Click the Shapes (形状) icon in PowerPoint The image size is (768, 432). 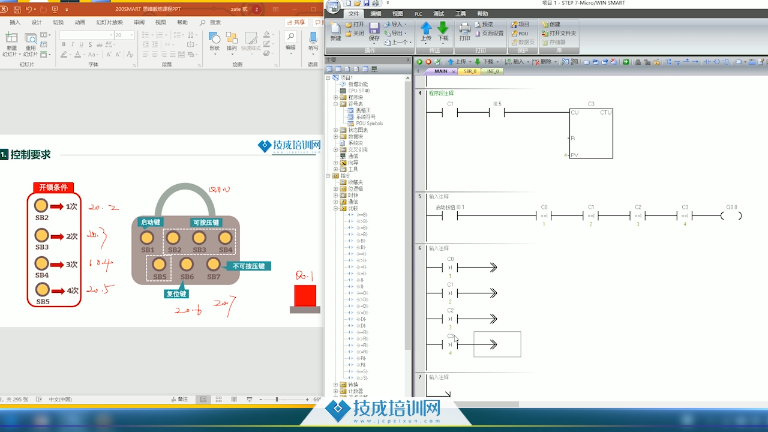click(214, 40)
